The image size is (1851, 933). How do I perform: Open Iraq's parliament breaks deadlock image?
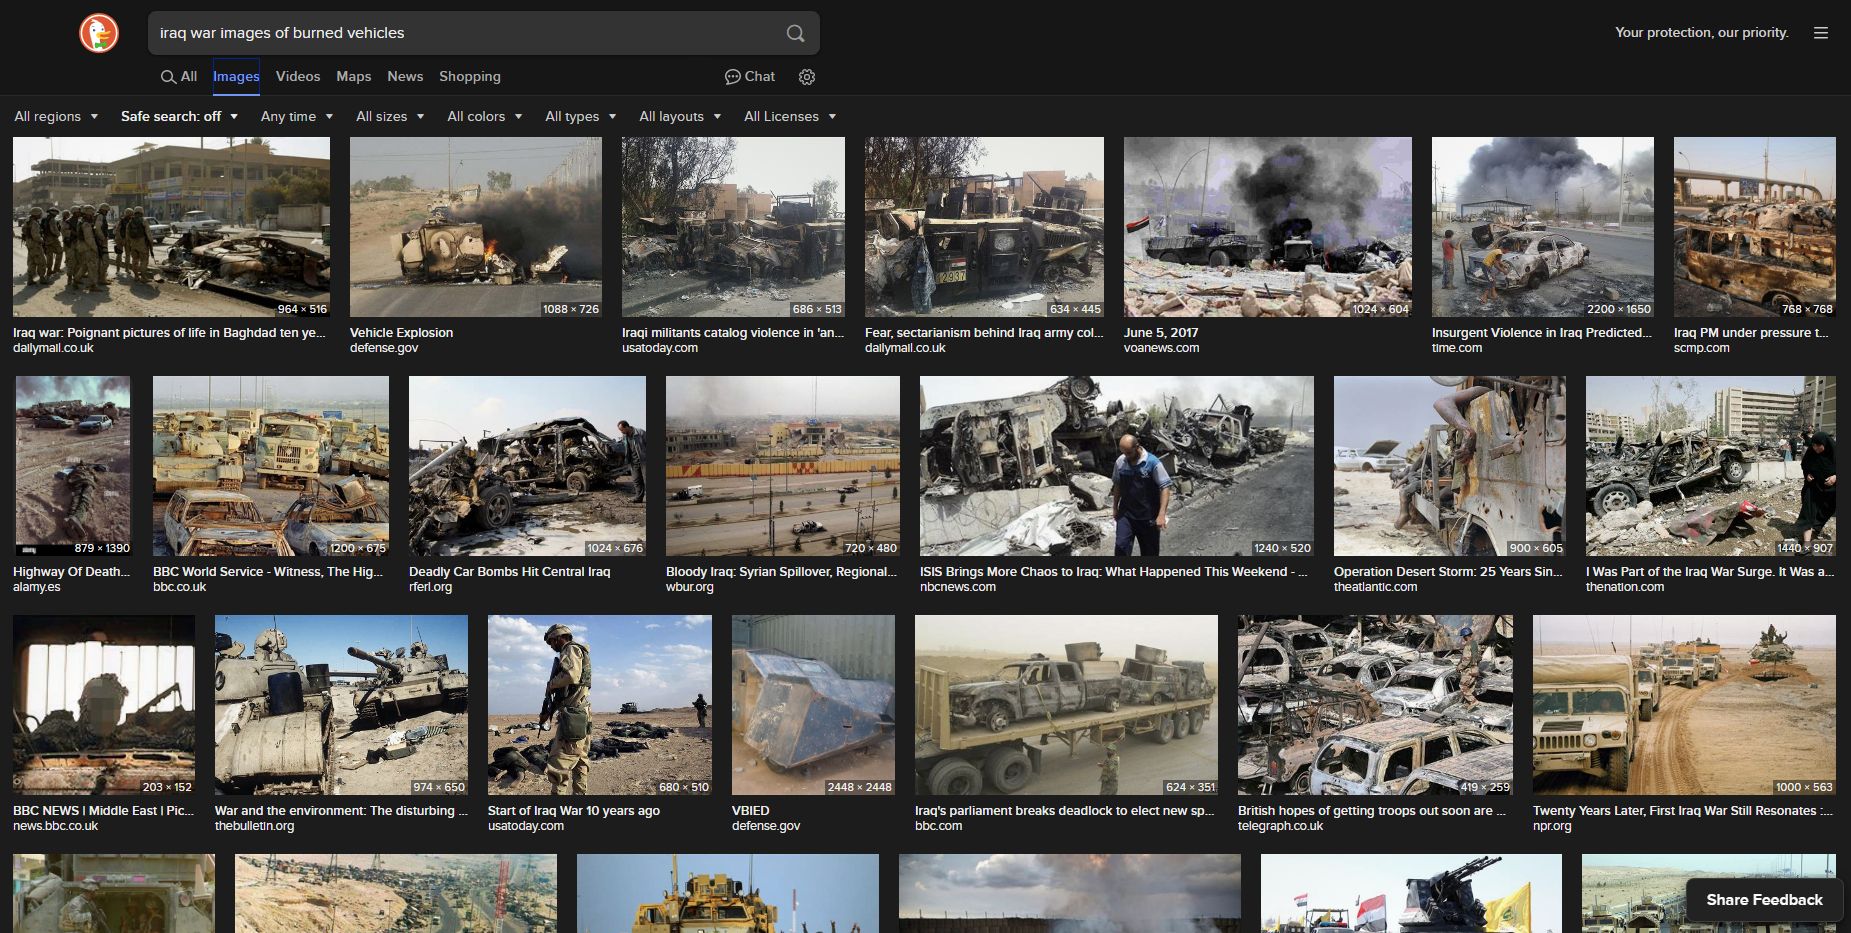click(1066, 705)
